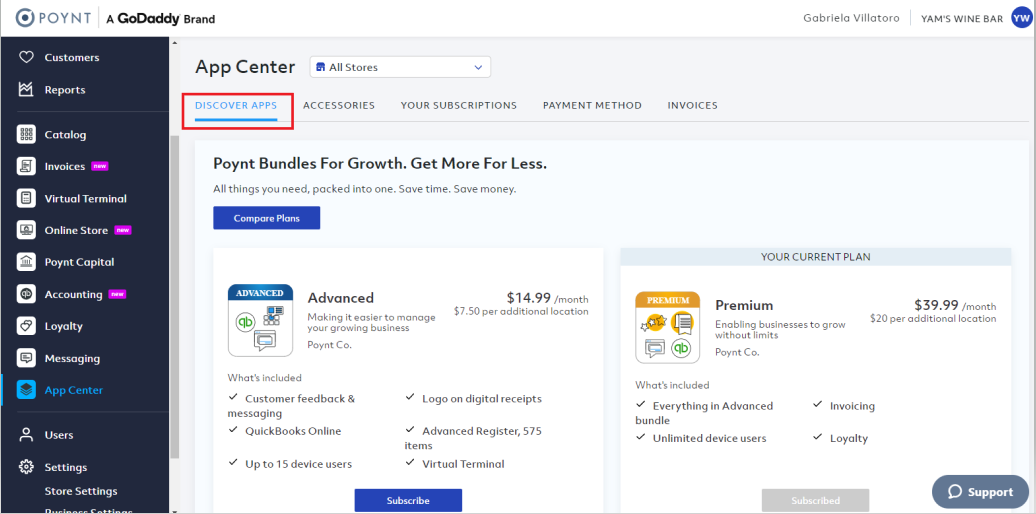Open Reports chart icon in sidebar
This screenshot has width=1036, height=514.
point(26,89)
